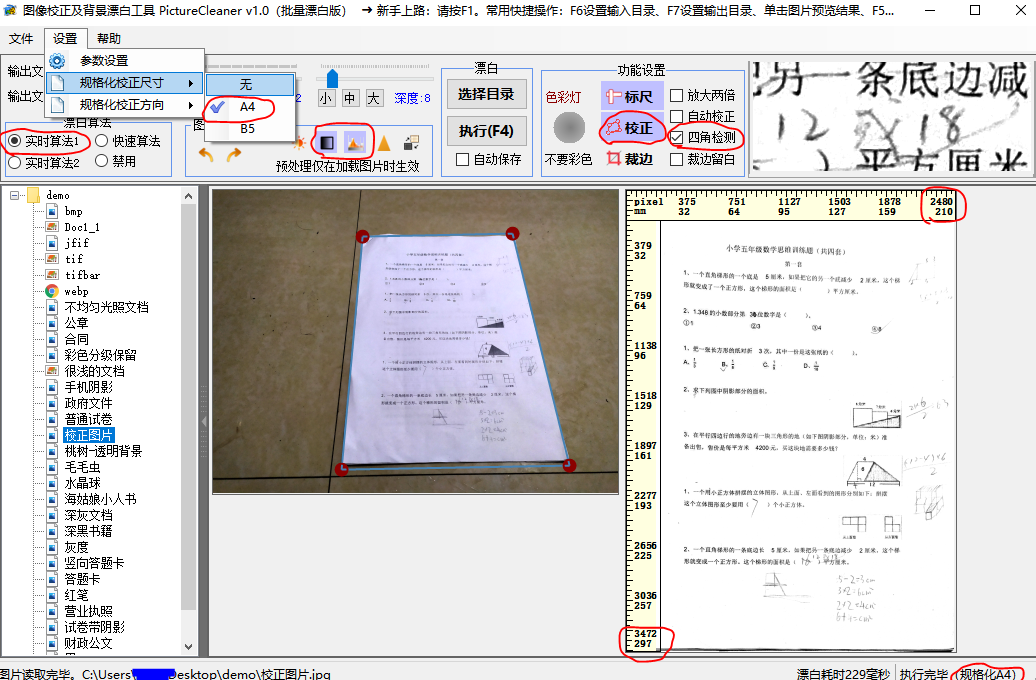Click the top-right red corner handle on photo
1036x680 pixels.
coord(512,233)
